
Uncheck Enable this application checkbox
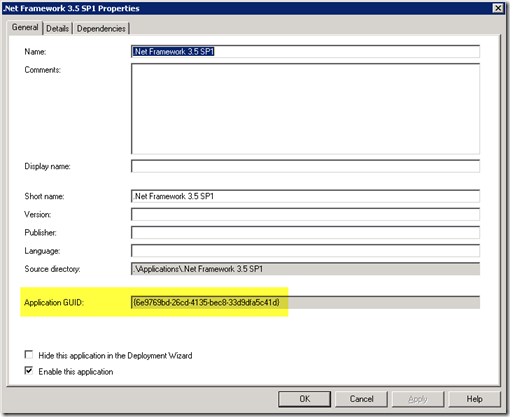click(x=29, y=370)
